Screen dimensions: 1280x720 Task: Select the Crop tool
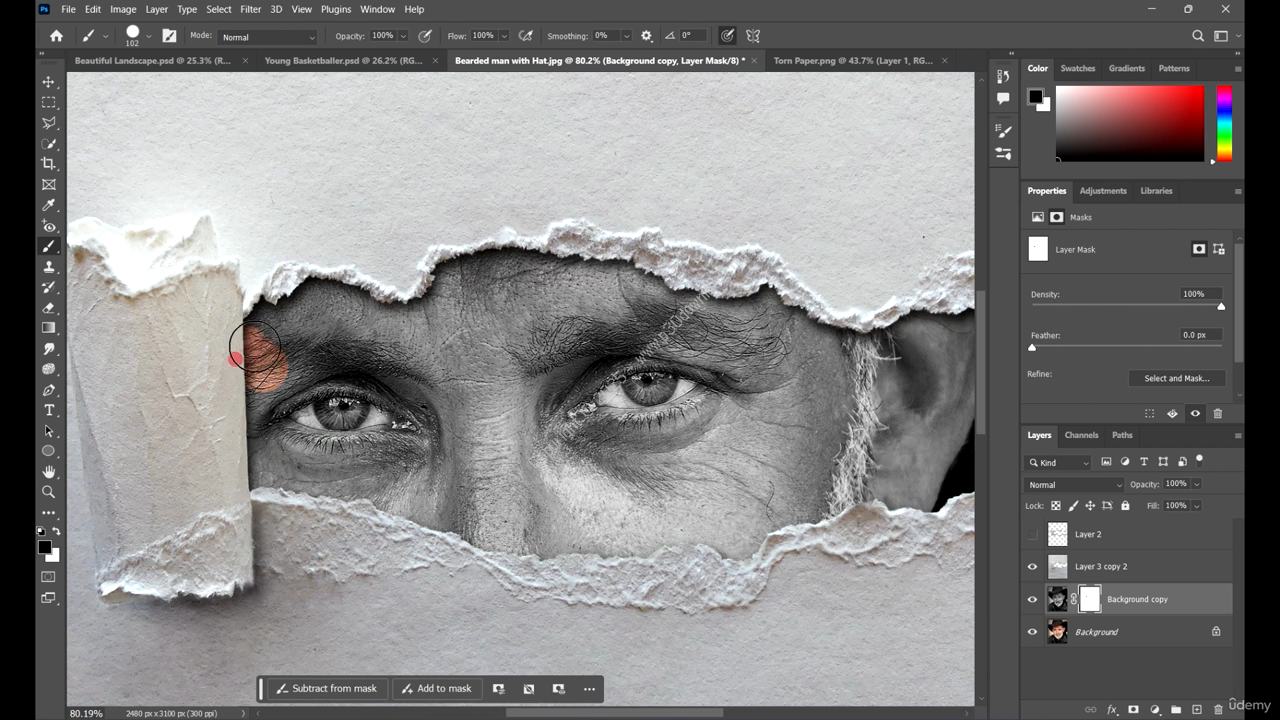[48, 164]
